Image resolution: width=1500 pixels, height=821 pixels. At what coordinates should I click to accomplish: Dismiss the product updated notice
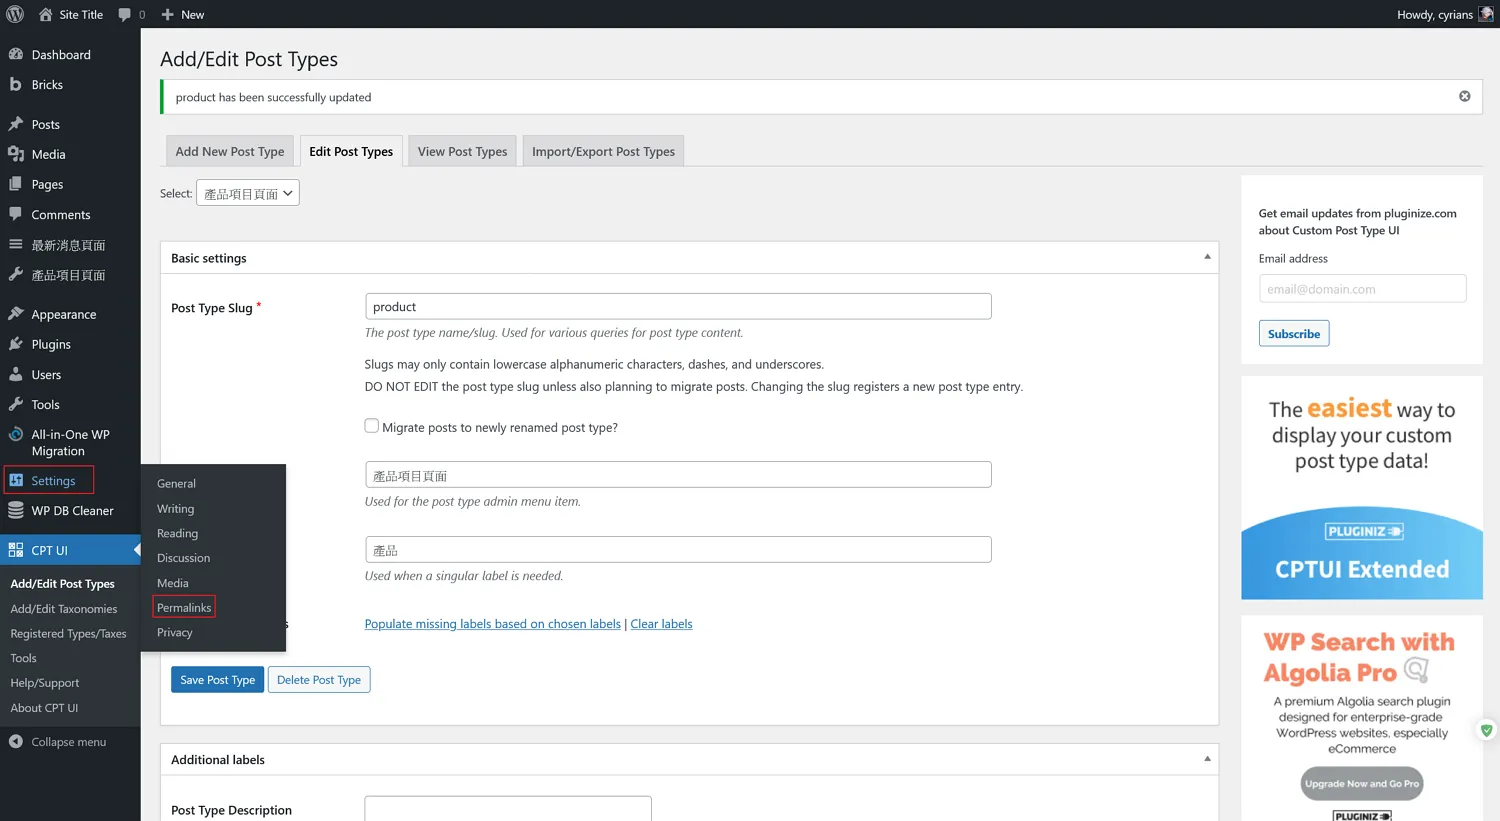pyautogui.click(x=1464, y=96)
